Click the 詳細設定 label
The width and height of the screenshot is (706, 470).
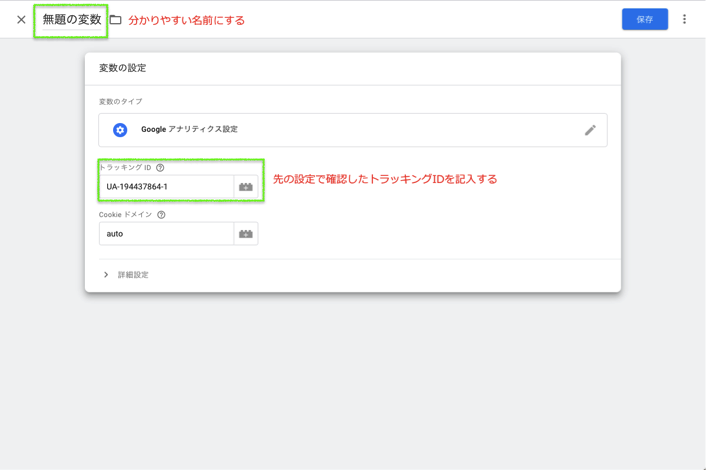(x=133, y=275)
